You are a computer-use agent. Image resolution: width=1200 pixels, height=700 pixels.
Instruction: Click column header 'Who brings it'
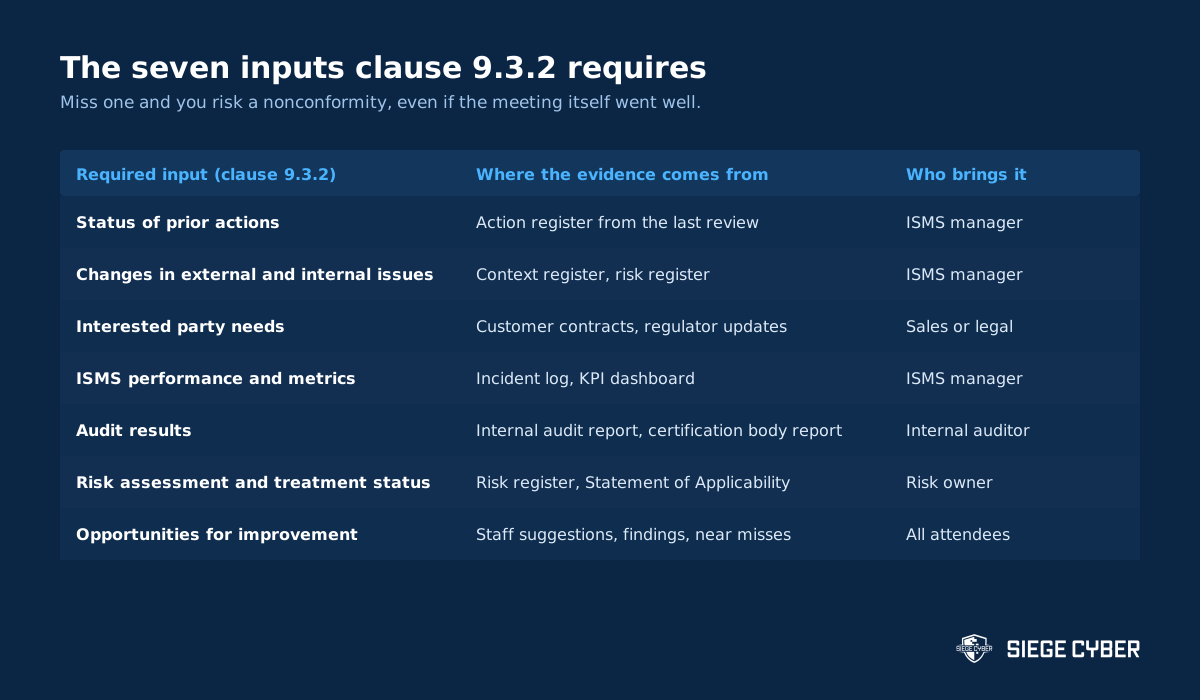pyautogui.click(x=966, y=174)
